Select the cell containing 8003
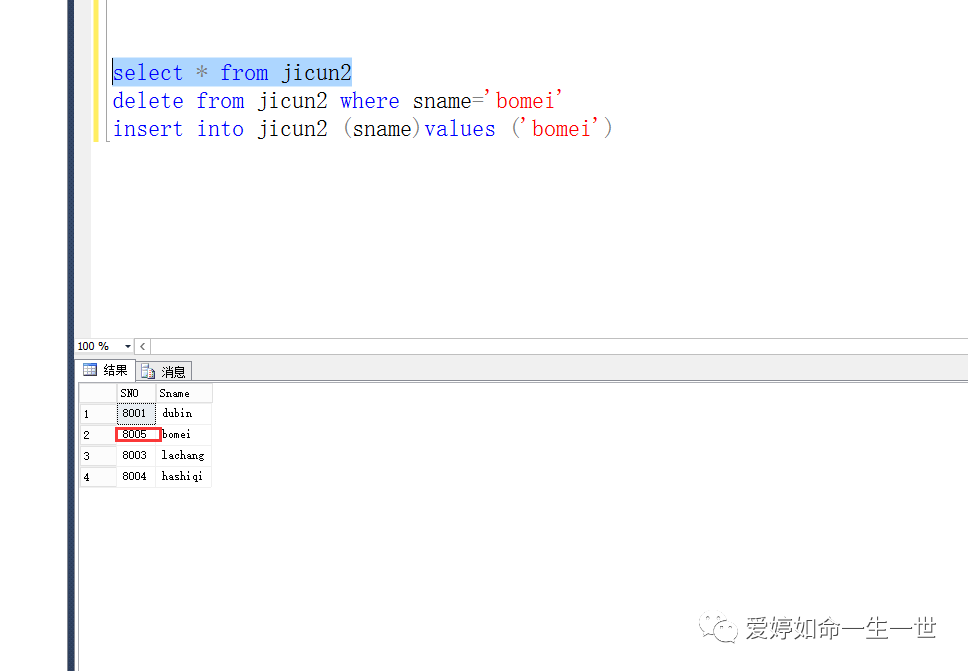This screenshot has height=671, width=968. [136, 456]
